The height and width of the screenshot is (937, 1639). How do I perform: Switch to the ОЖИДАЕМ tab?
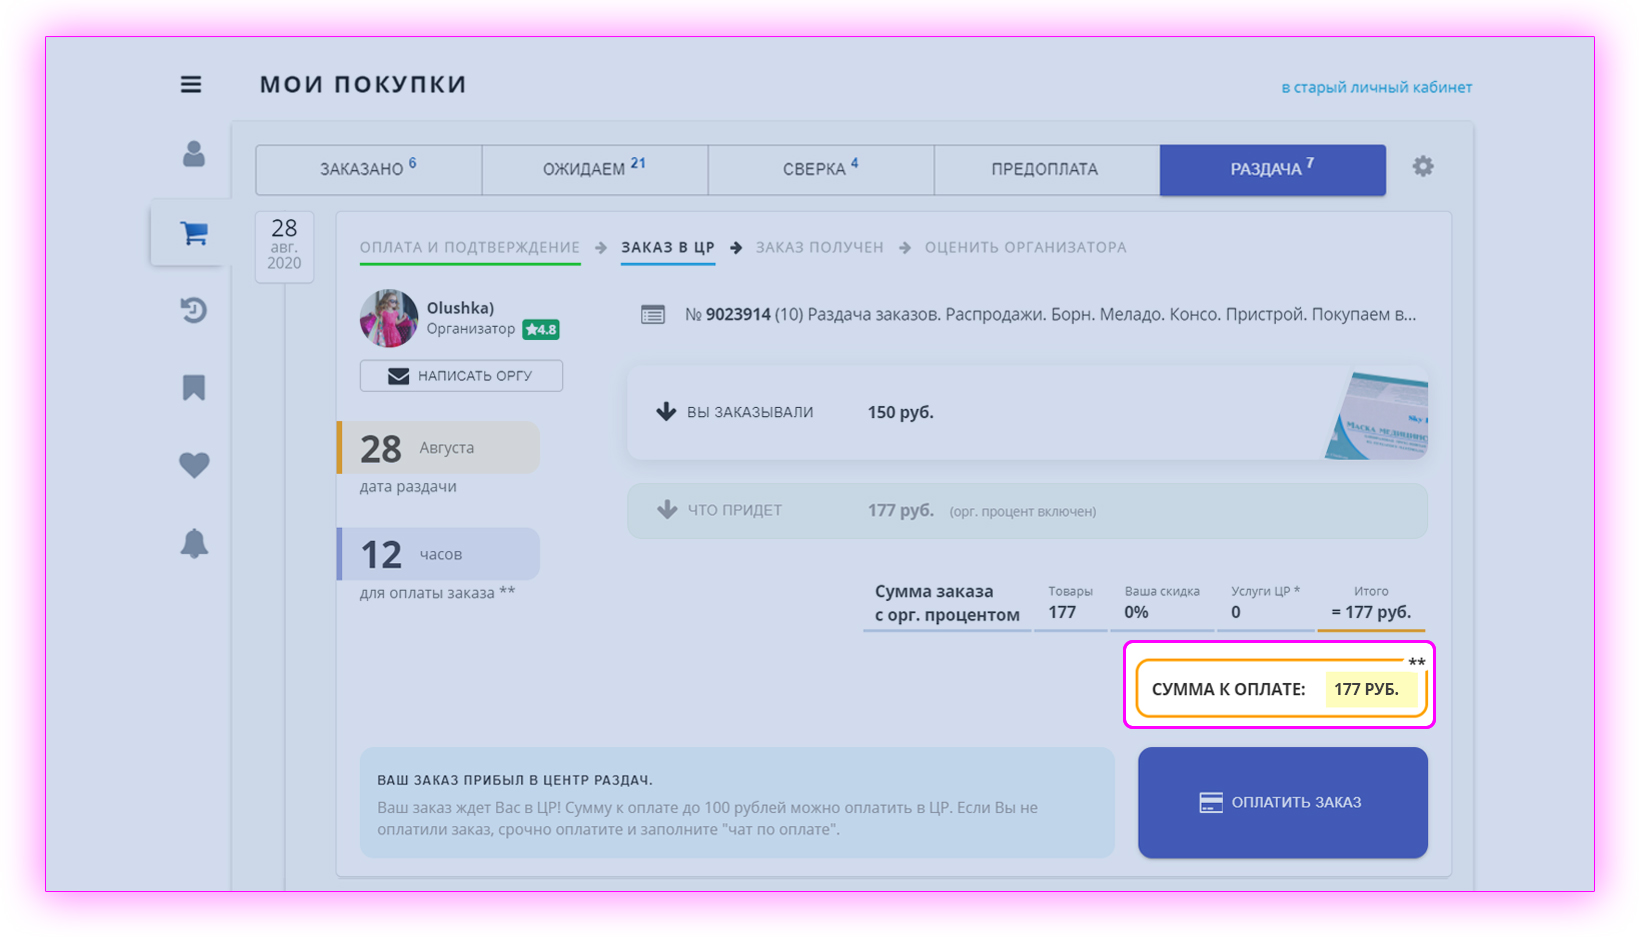pos(595,169)
